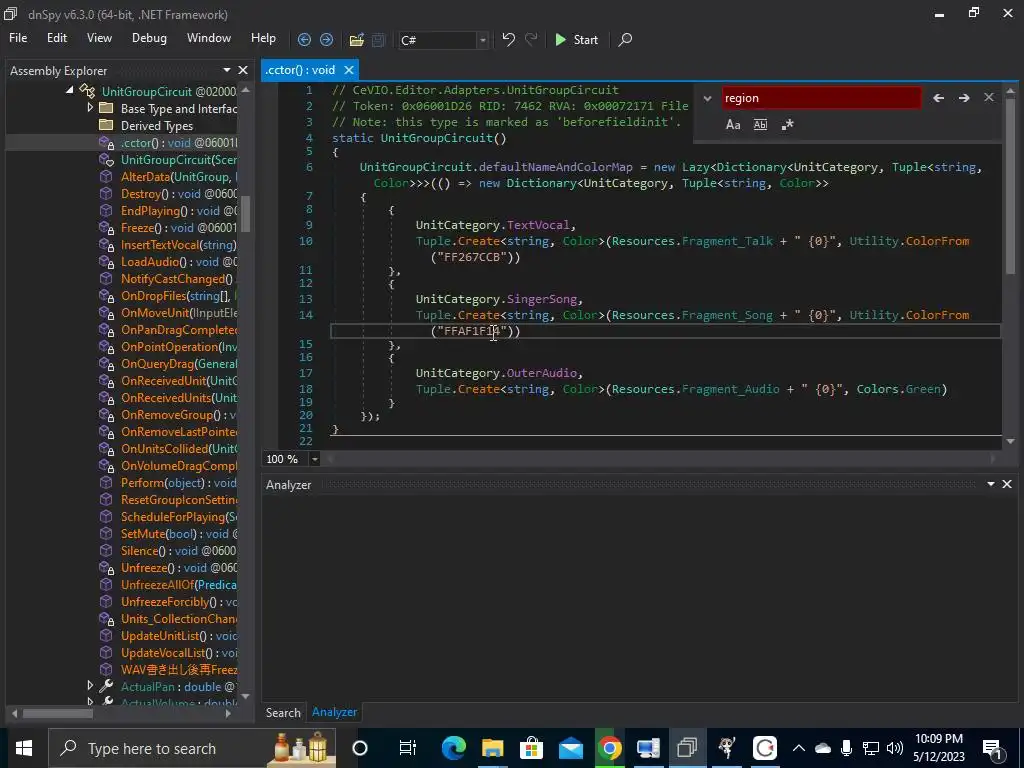
Task: Open the decompiler language C# dropdown
Action: click(x=483, y=40)
